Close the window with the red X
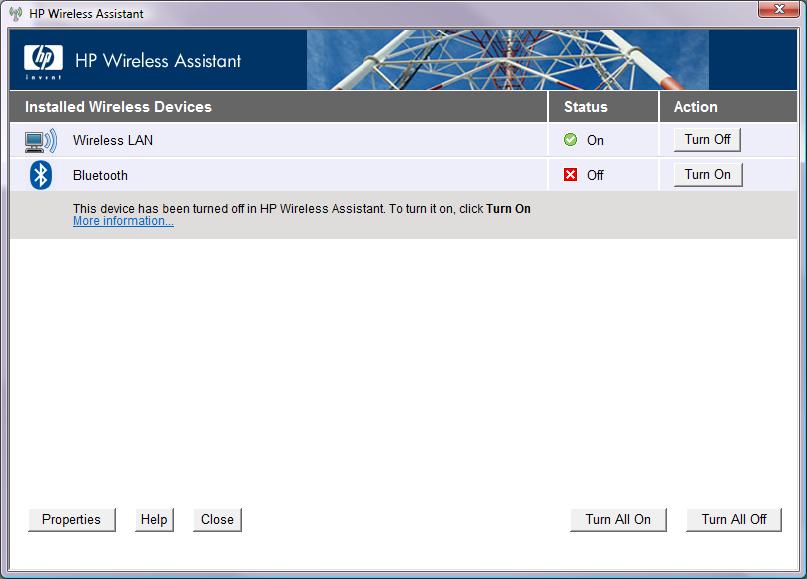Viewport: 807px width, 579px height. (x=779, y=9)
